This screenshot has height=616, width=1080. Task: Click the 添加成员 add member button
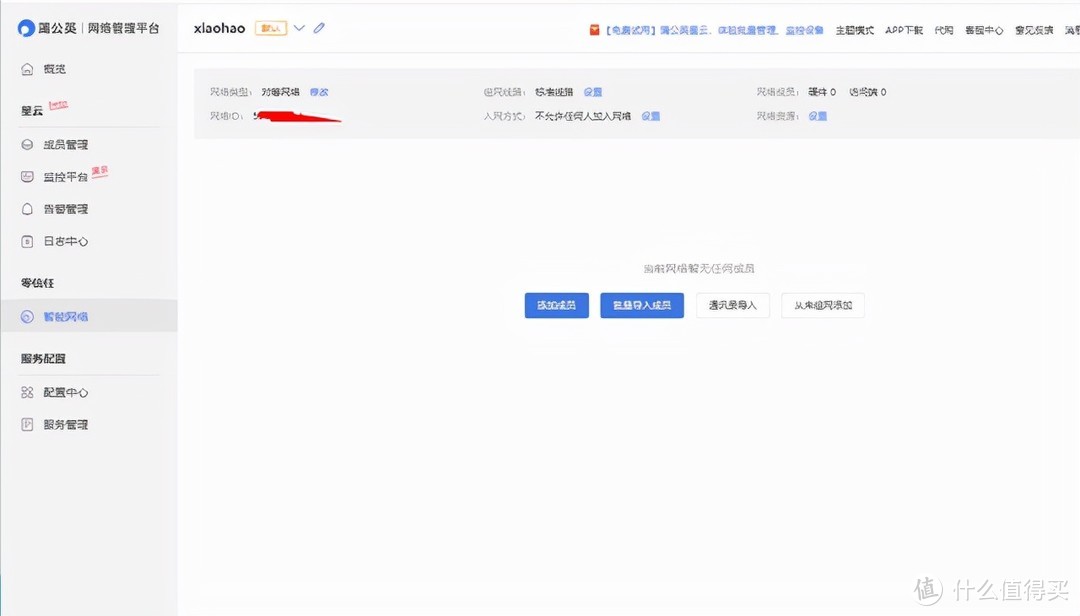click(x=556, y=305)
